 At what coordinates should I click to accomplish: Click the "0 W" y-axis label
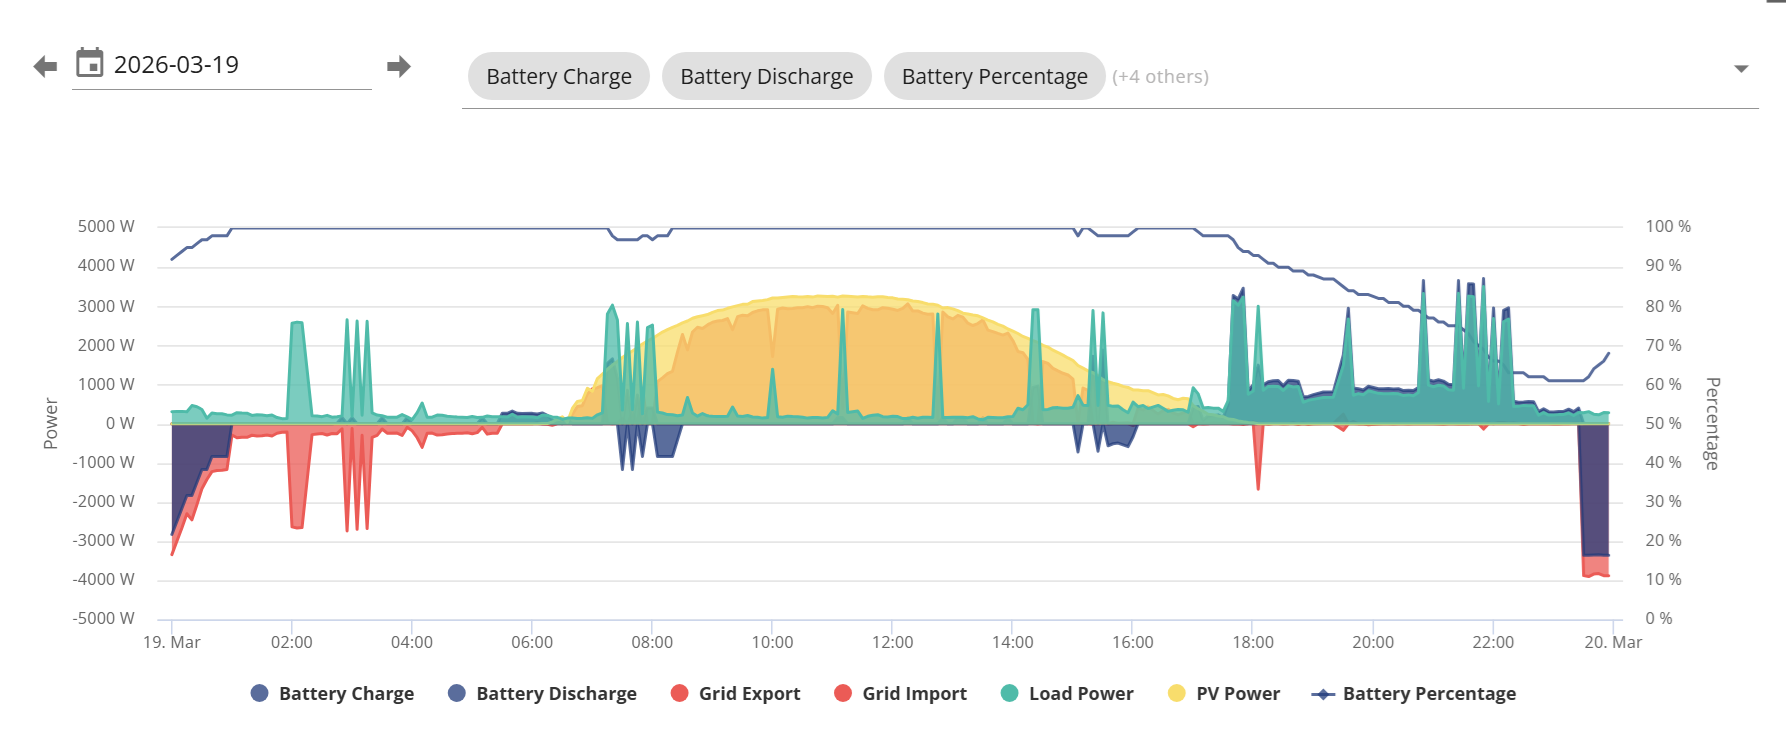pos(120,423)
